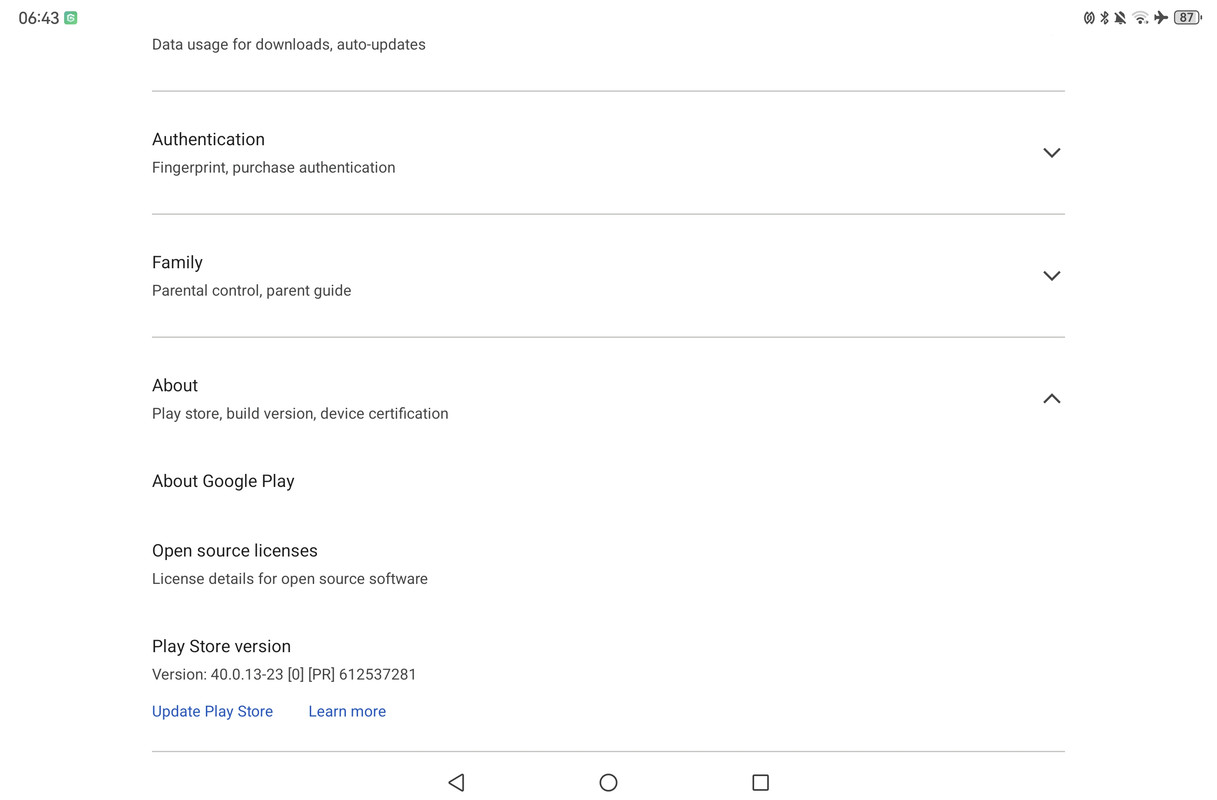
Task: Tap the muted notifications bell icon
Action: tap(1120, 17)
